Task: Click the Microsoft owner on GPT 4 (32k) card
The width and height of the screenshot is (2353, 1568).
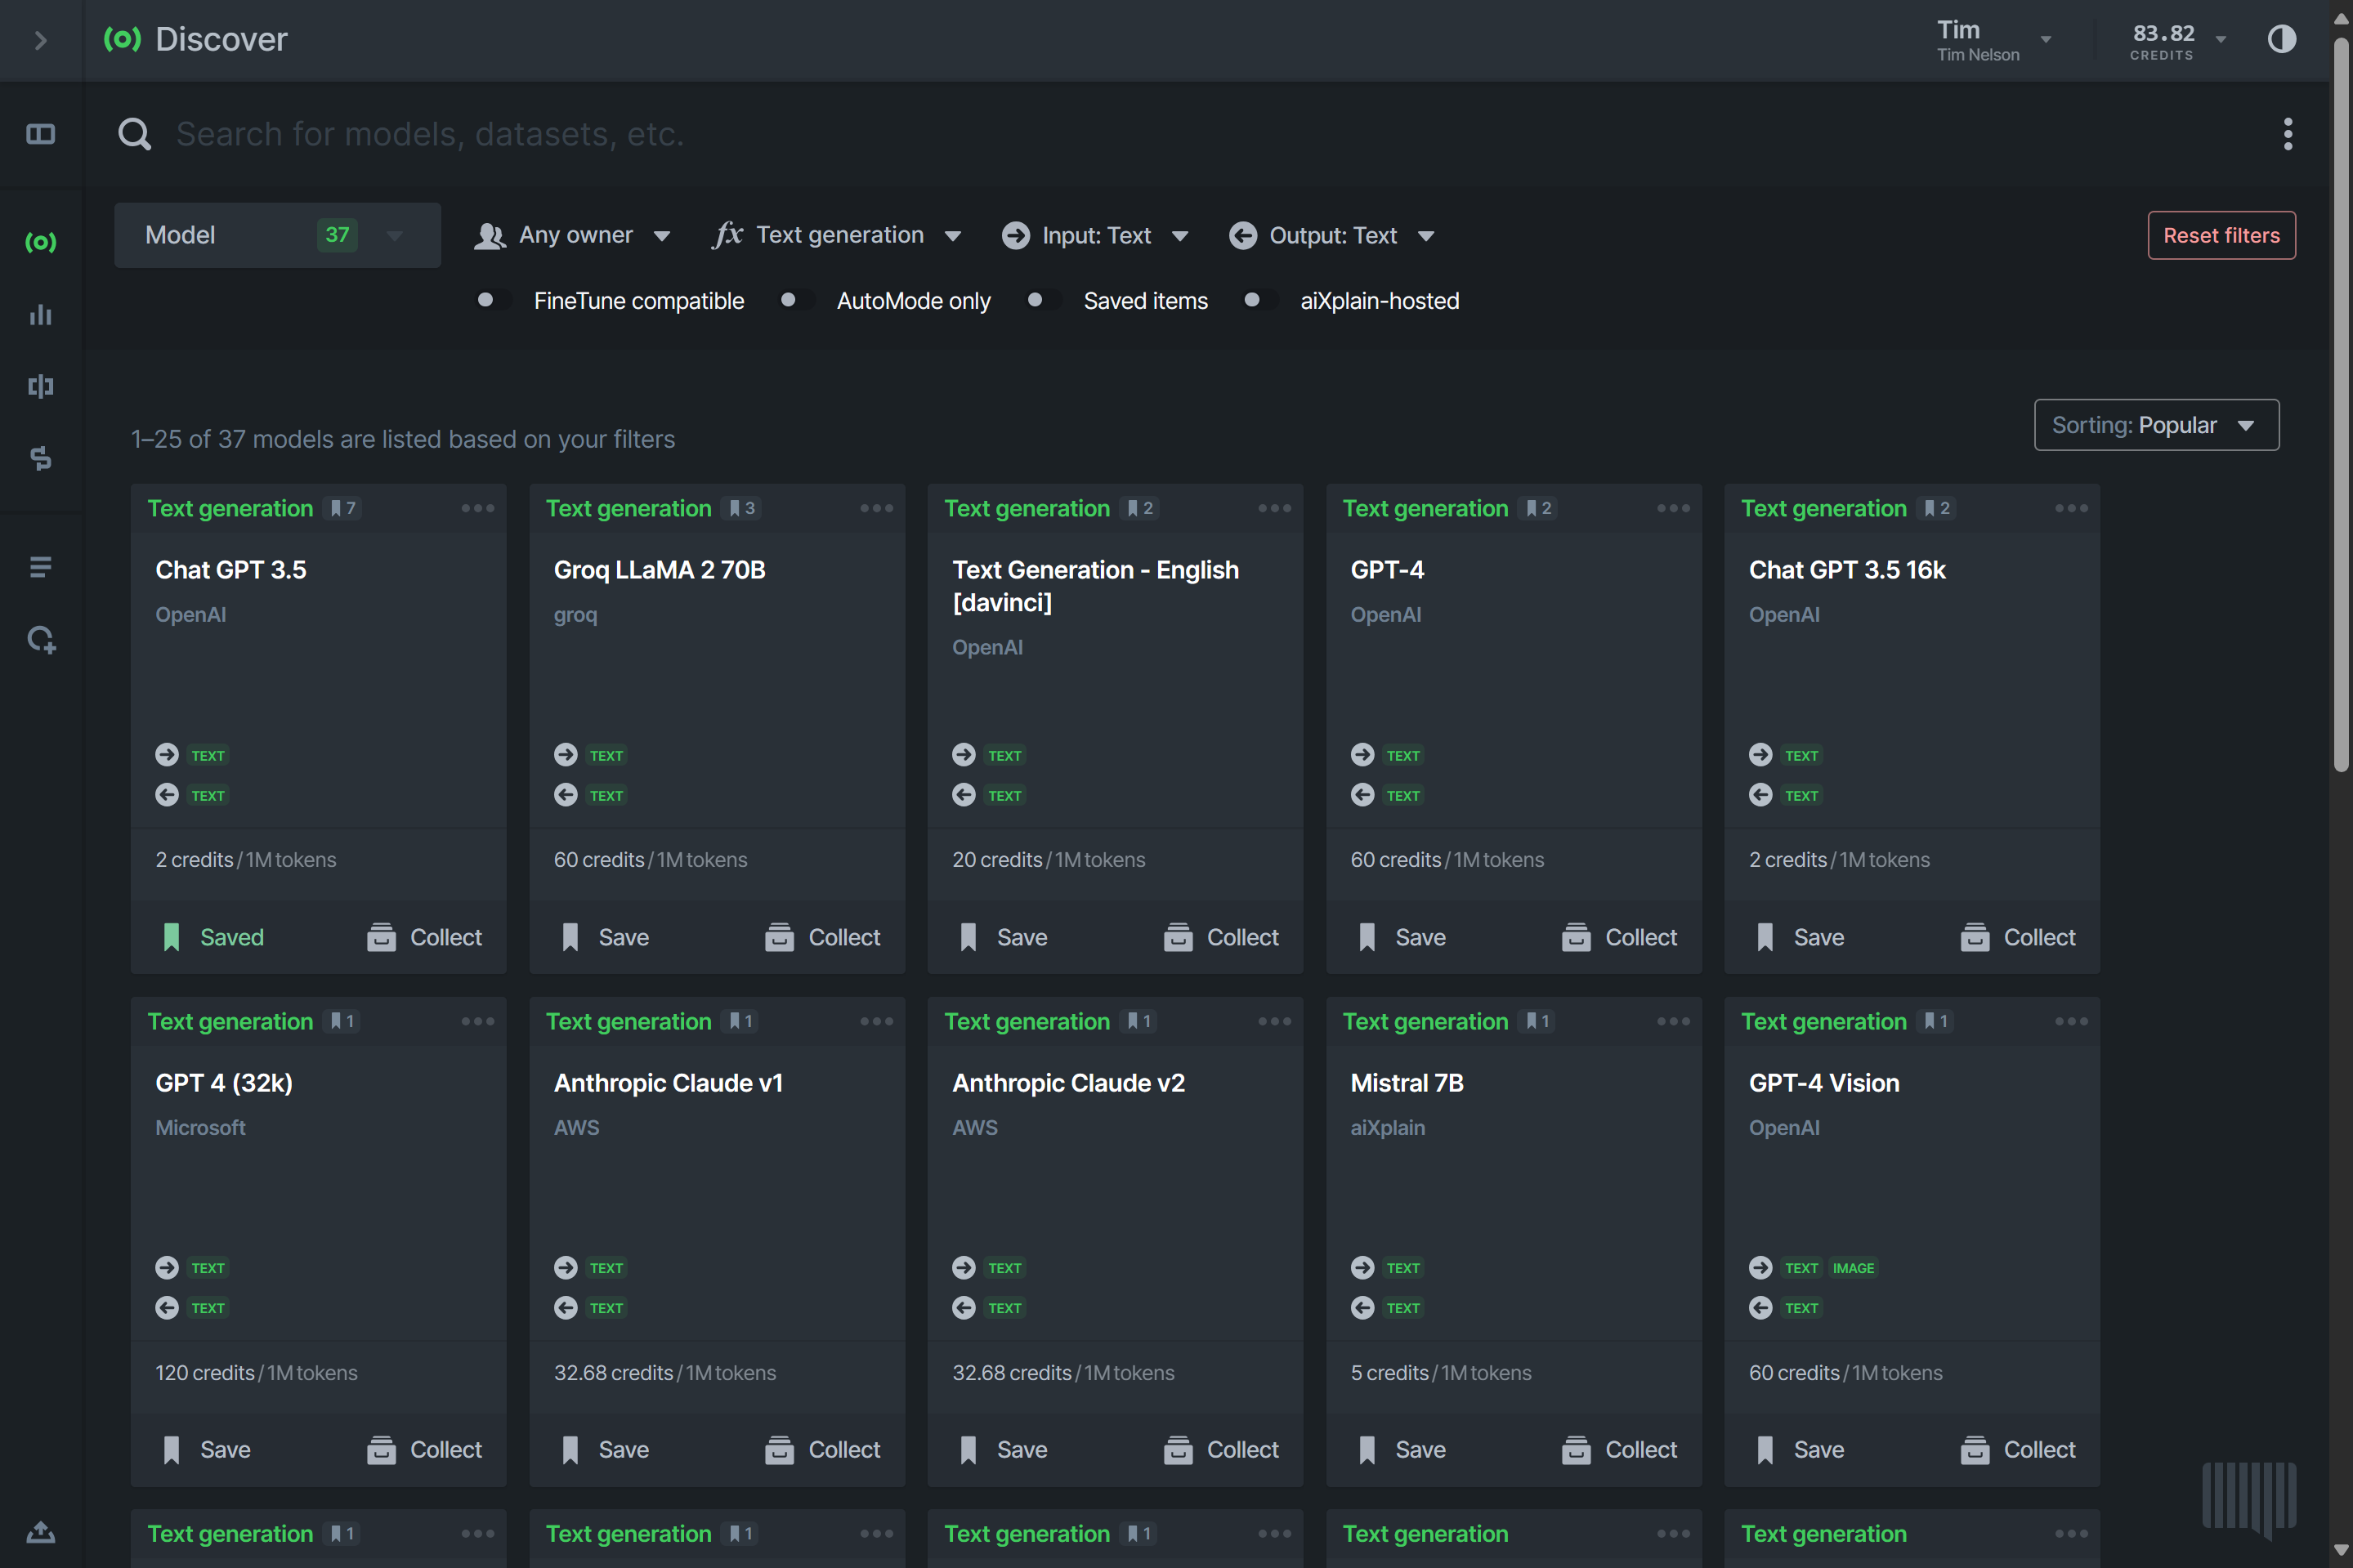Action: (200, 1128)
